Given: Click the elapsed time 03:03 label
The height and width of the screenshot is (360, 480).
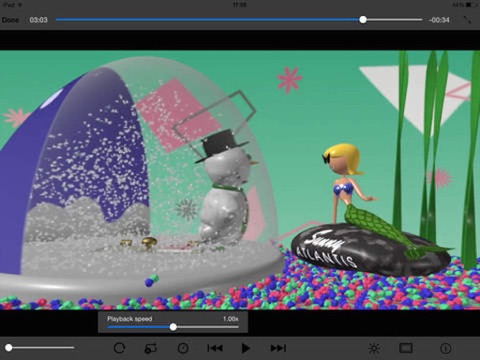Looking at the screenshot, I should pyautogui.click(x=38, y=20).
